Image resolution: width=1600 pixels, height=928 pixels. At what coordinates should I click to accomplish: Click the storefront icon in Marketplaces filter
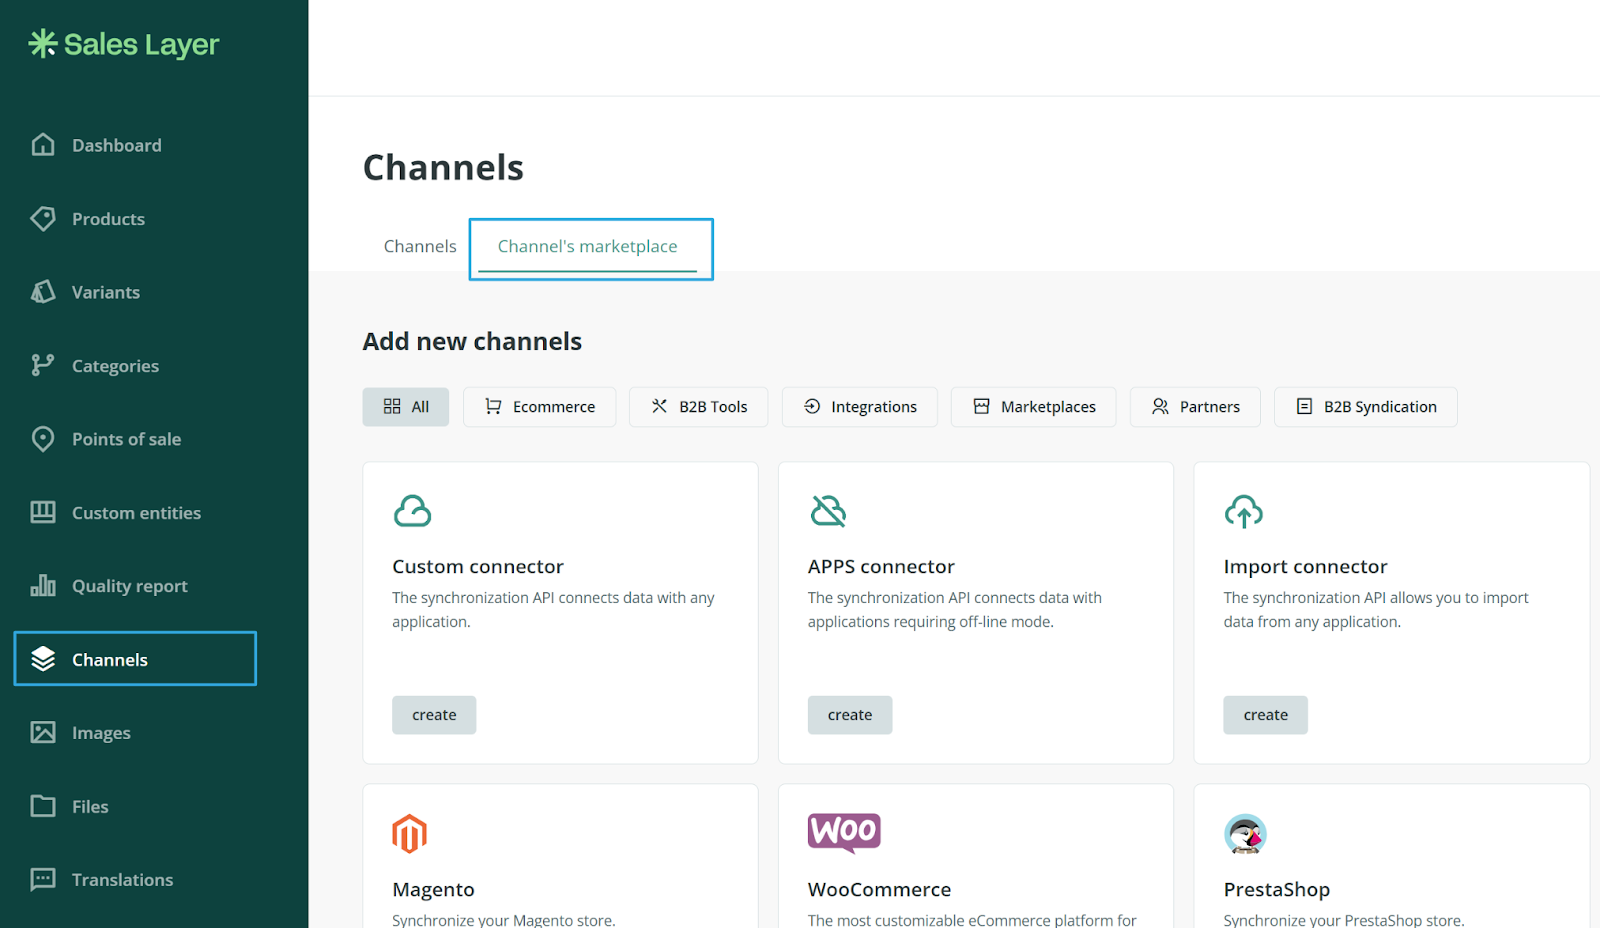click(x=982, y=406)
